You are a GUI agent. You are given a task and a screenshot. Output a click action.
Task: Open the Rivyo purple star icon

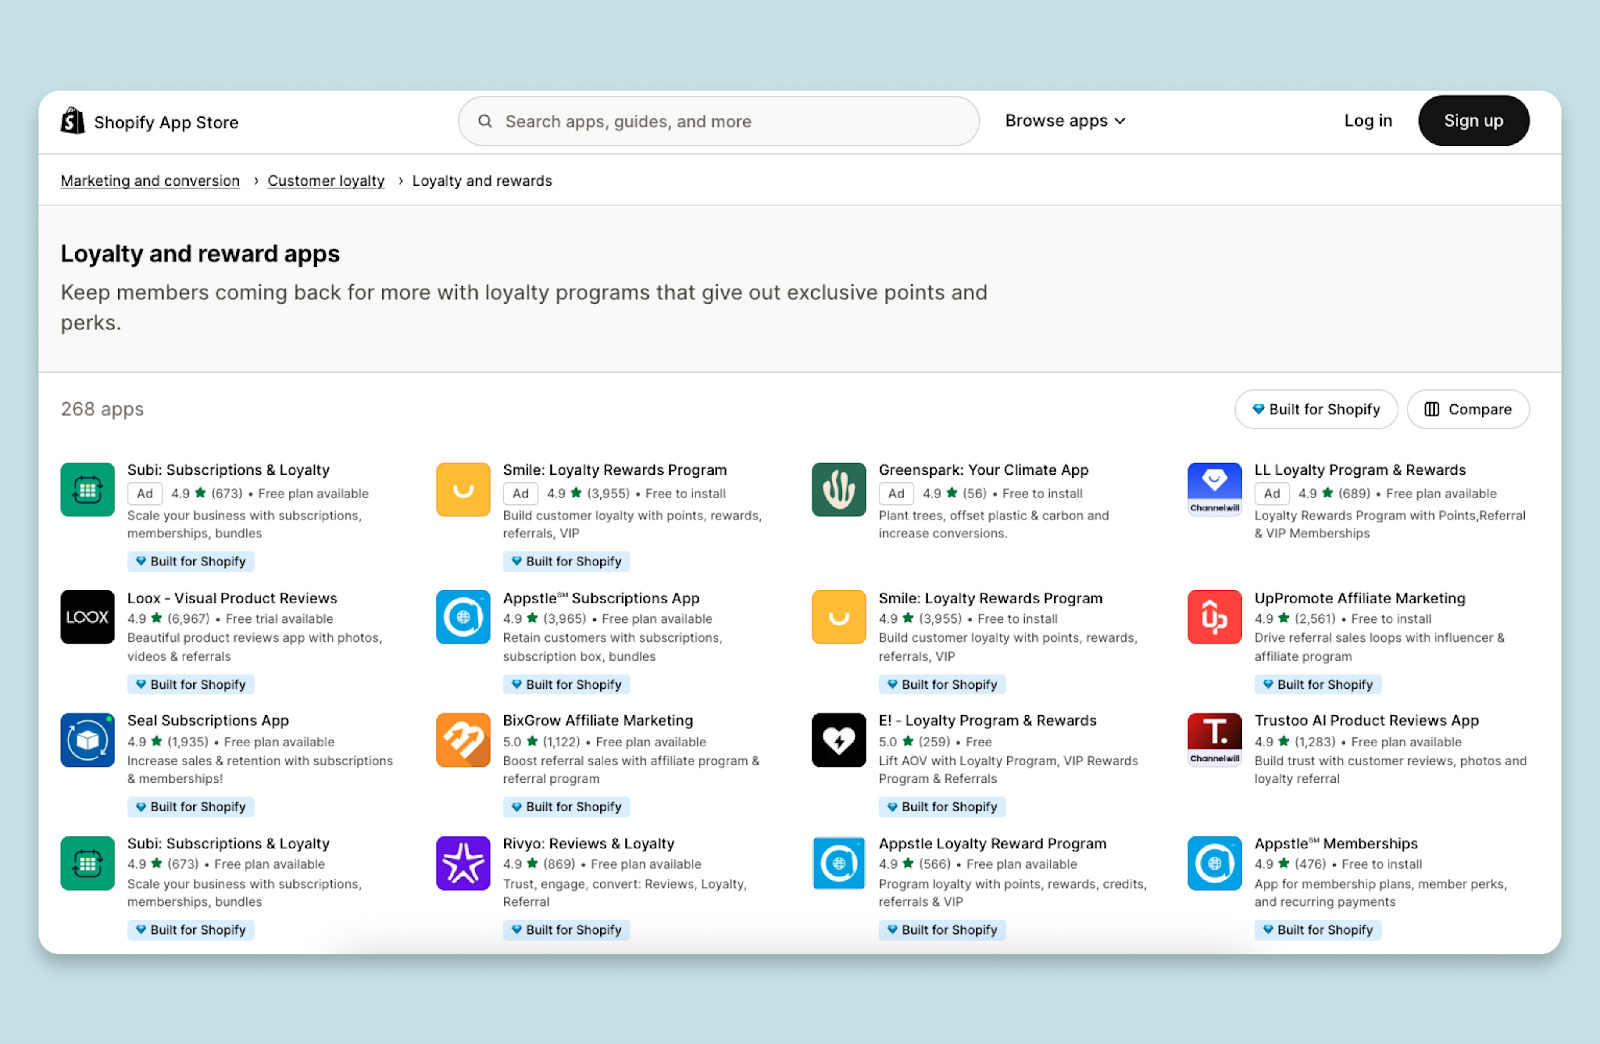tap(463, 863)
